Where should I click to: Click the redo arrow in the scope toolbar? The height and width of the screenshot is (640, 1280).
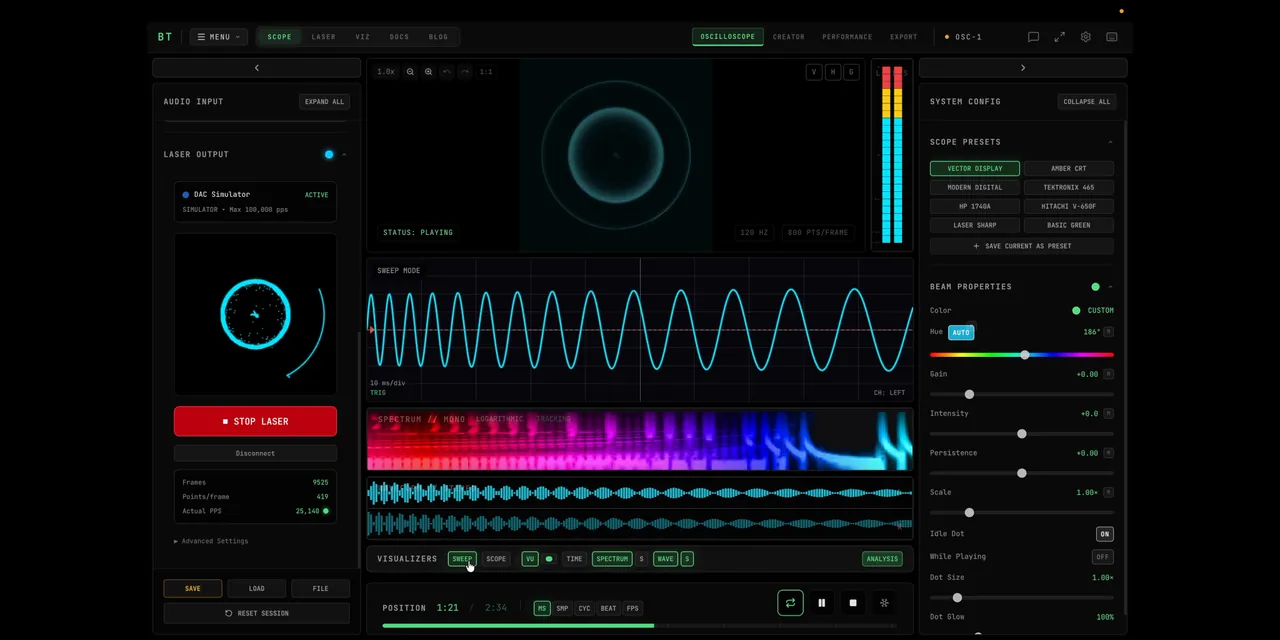[465, 72]
